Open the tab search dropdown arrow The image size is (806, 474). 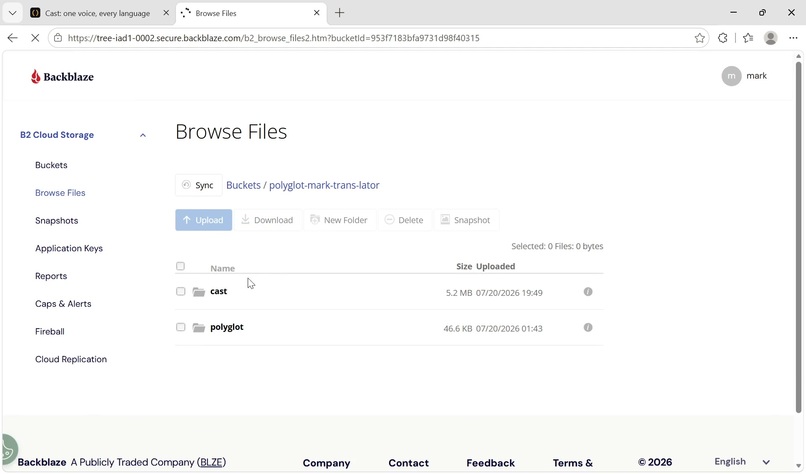12,13
